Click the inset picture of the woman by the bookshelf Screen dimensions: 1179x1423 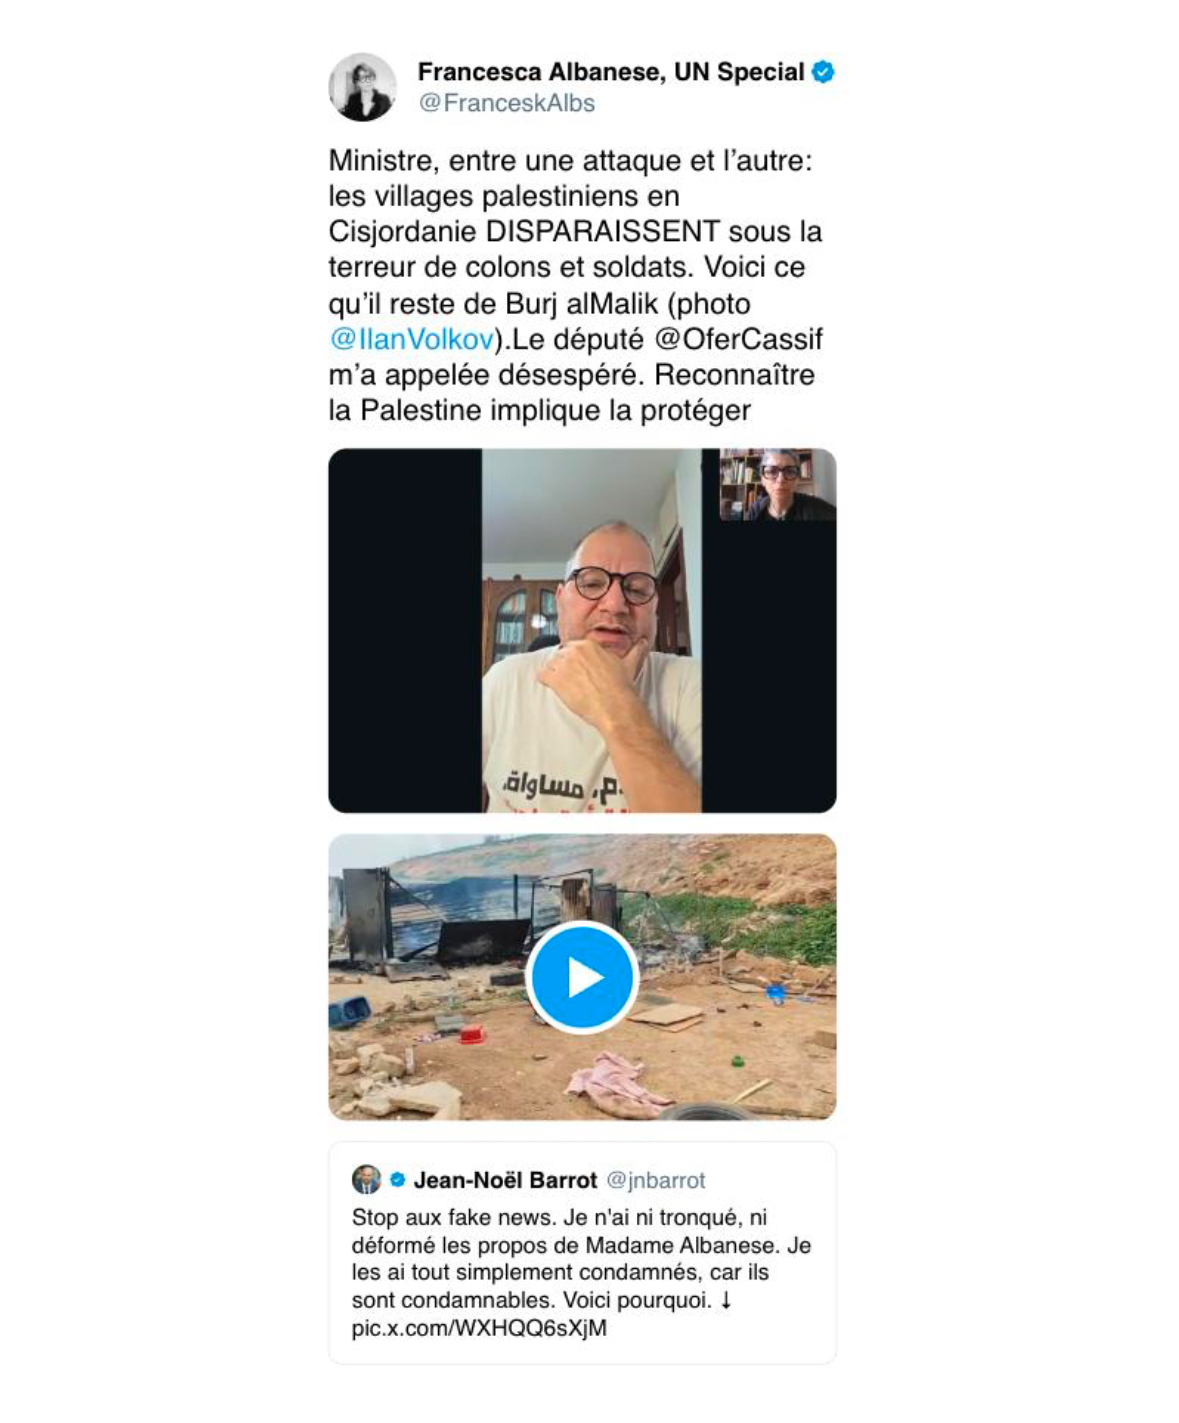pos(777,485)
